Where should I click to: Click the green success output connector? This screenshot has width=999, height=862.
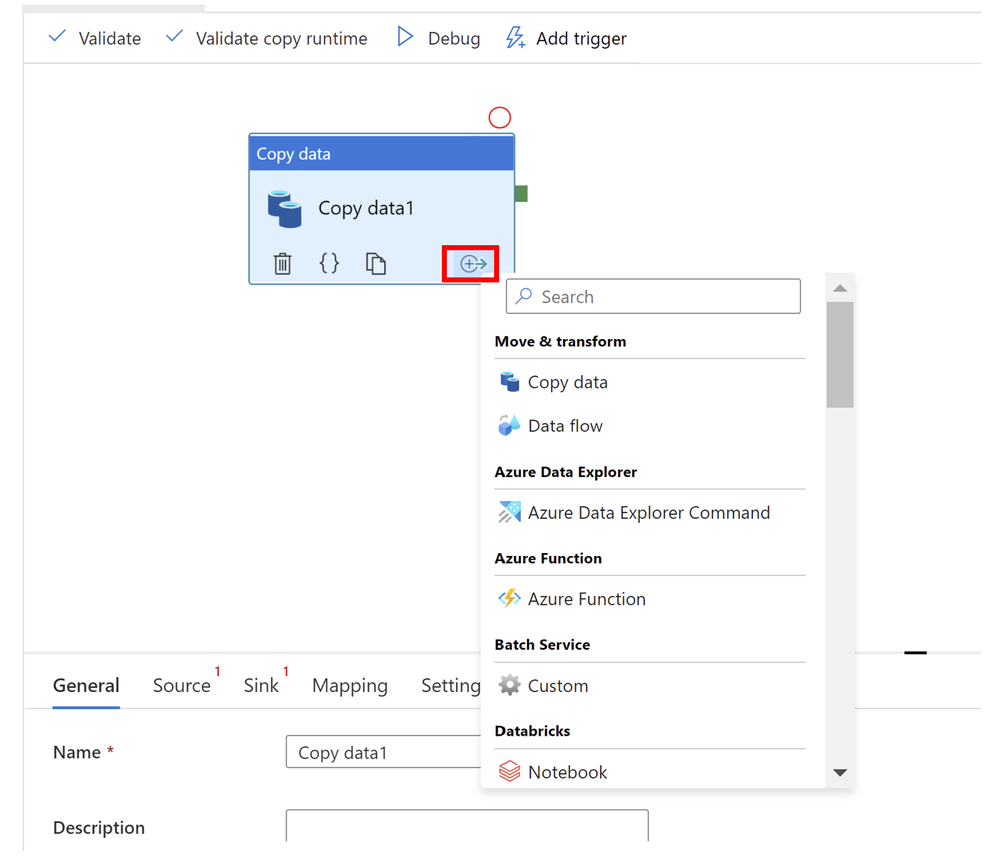pos(521,194)
